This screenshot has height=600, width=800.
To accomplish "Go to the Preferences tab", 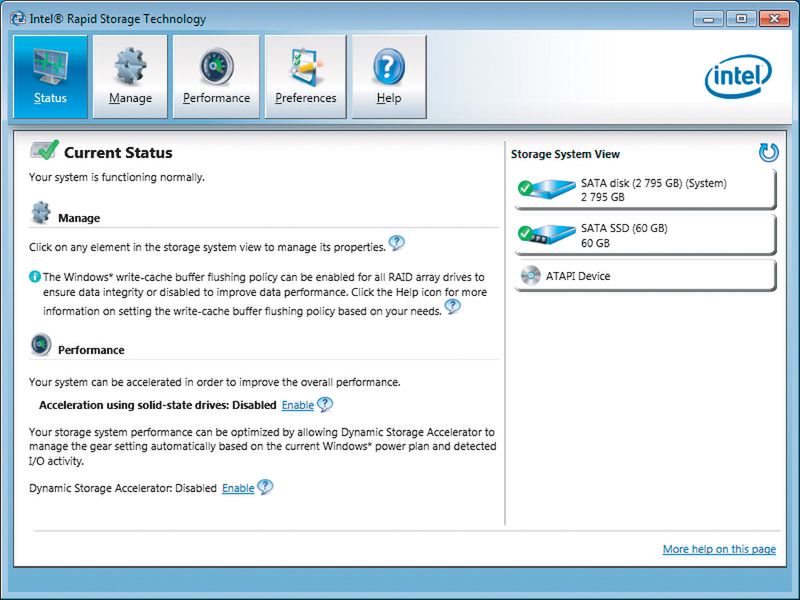I will 306,77.
